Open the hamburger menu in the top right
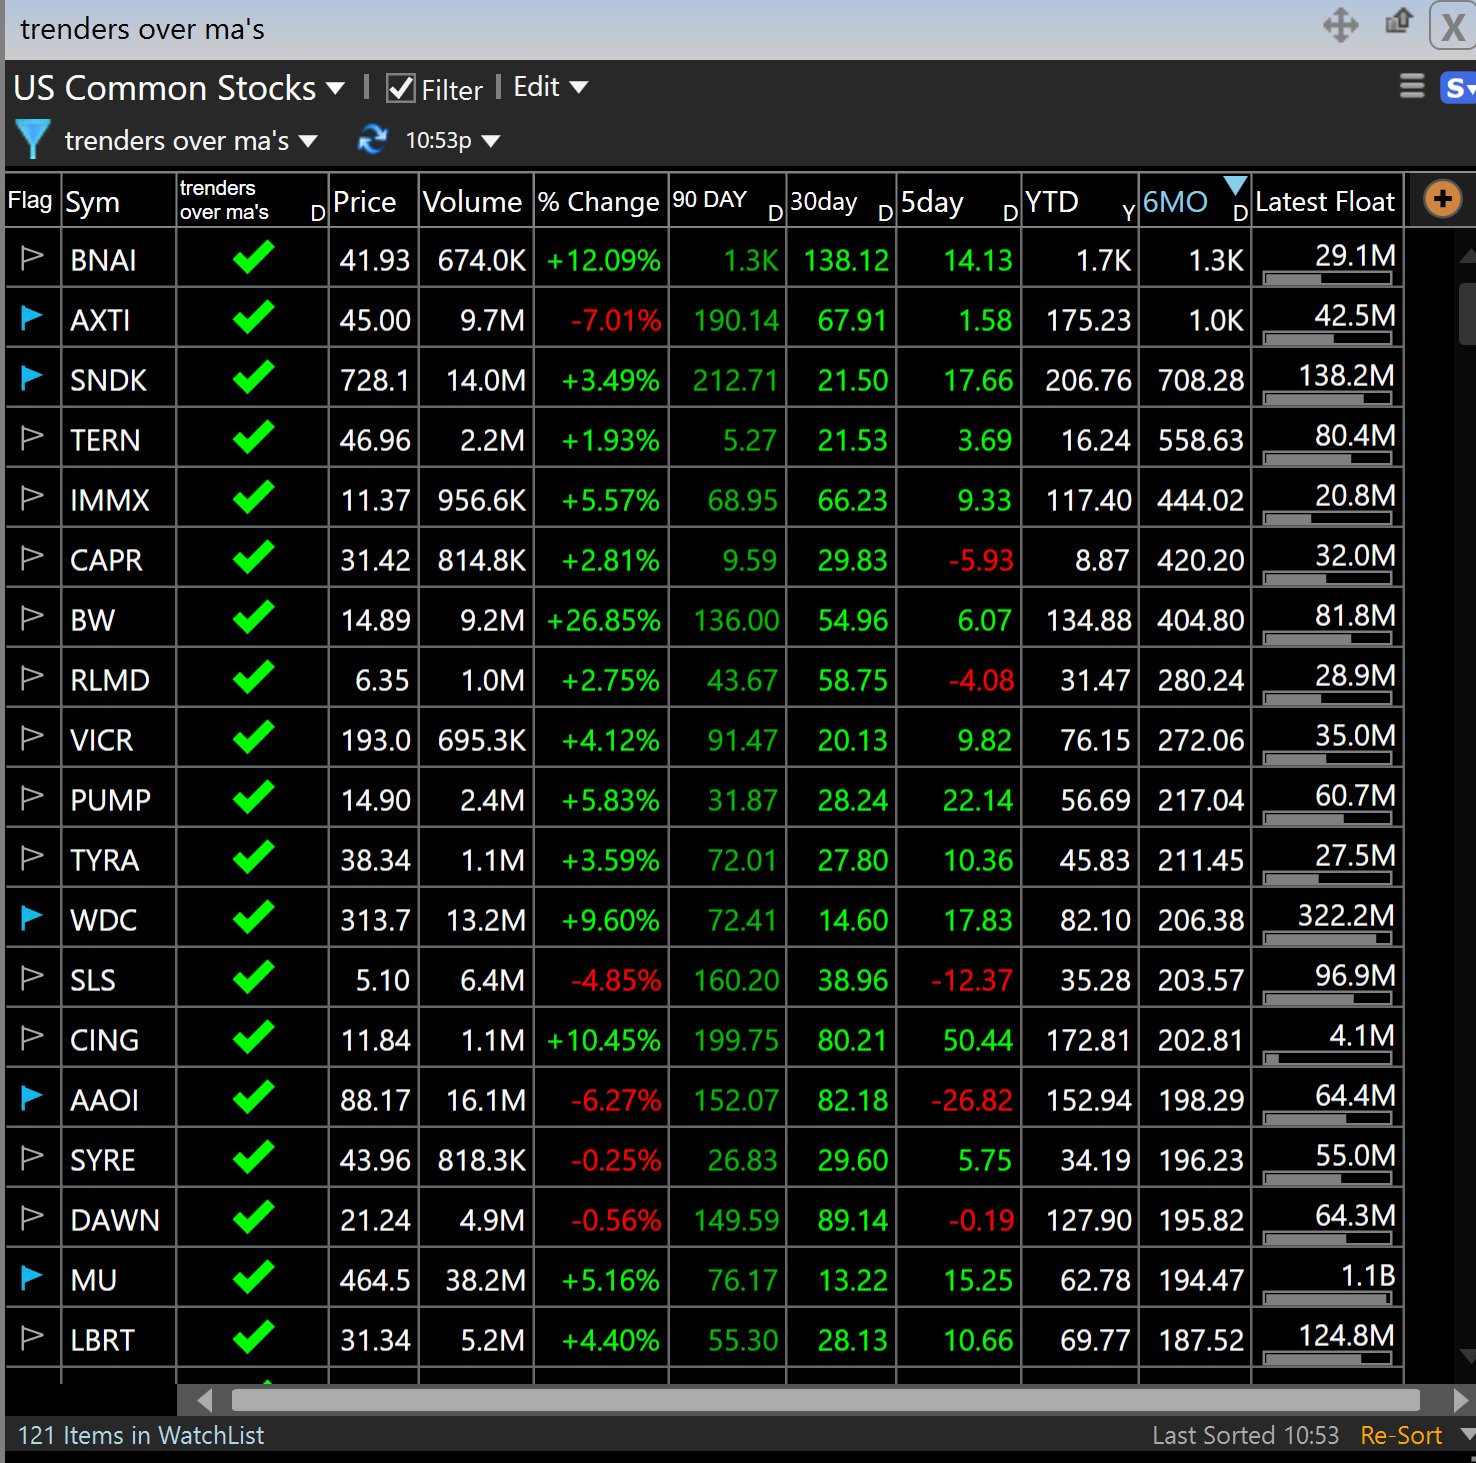 pos(1412,87)
